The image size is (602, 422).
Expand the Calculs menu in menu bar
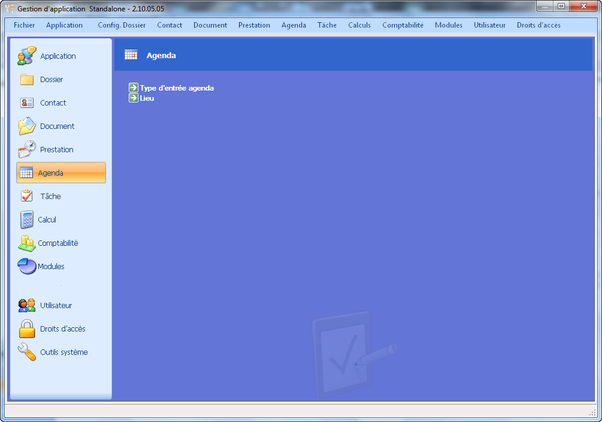pyautogui.click(x=359, y=24)
